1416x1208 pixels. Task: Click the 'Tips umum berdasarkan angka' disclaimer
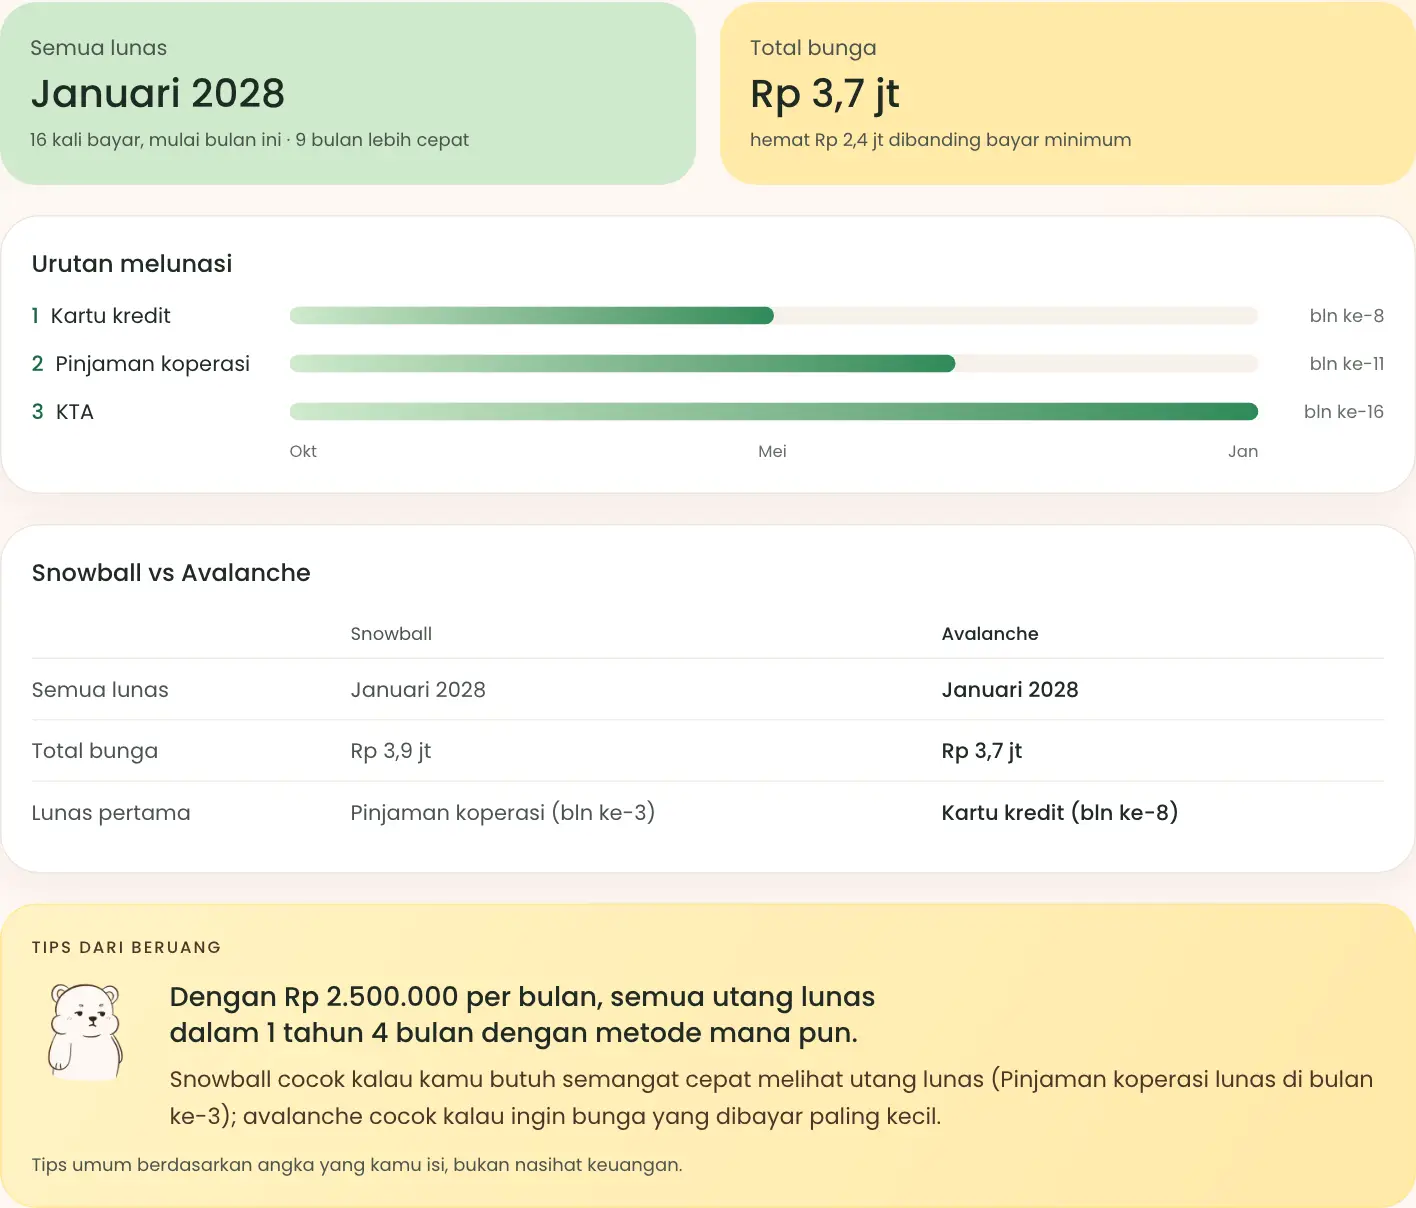tap(357, 1165)
